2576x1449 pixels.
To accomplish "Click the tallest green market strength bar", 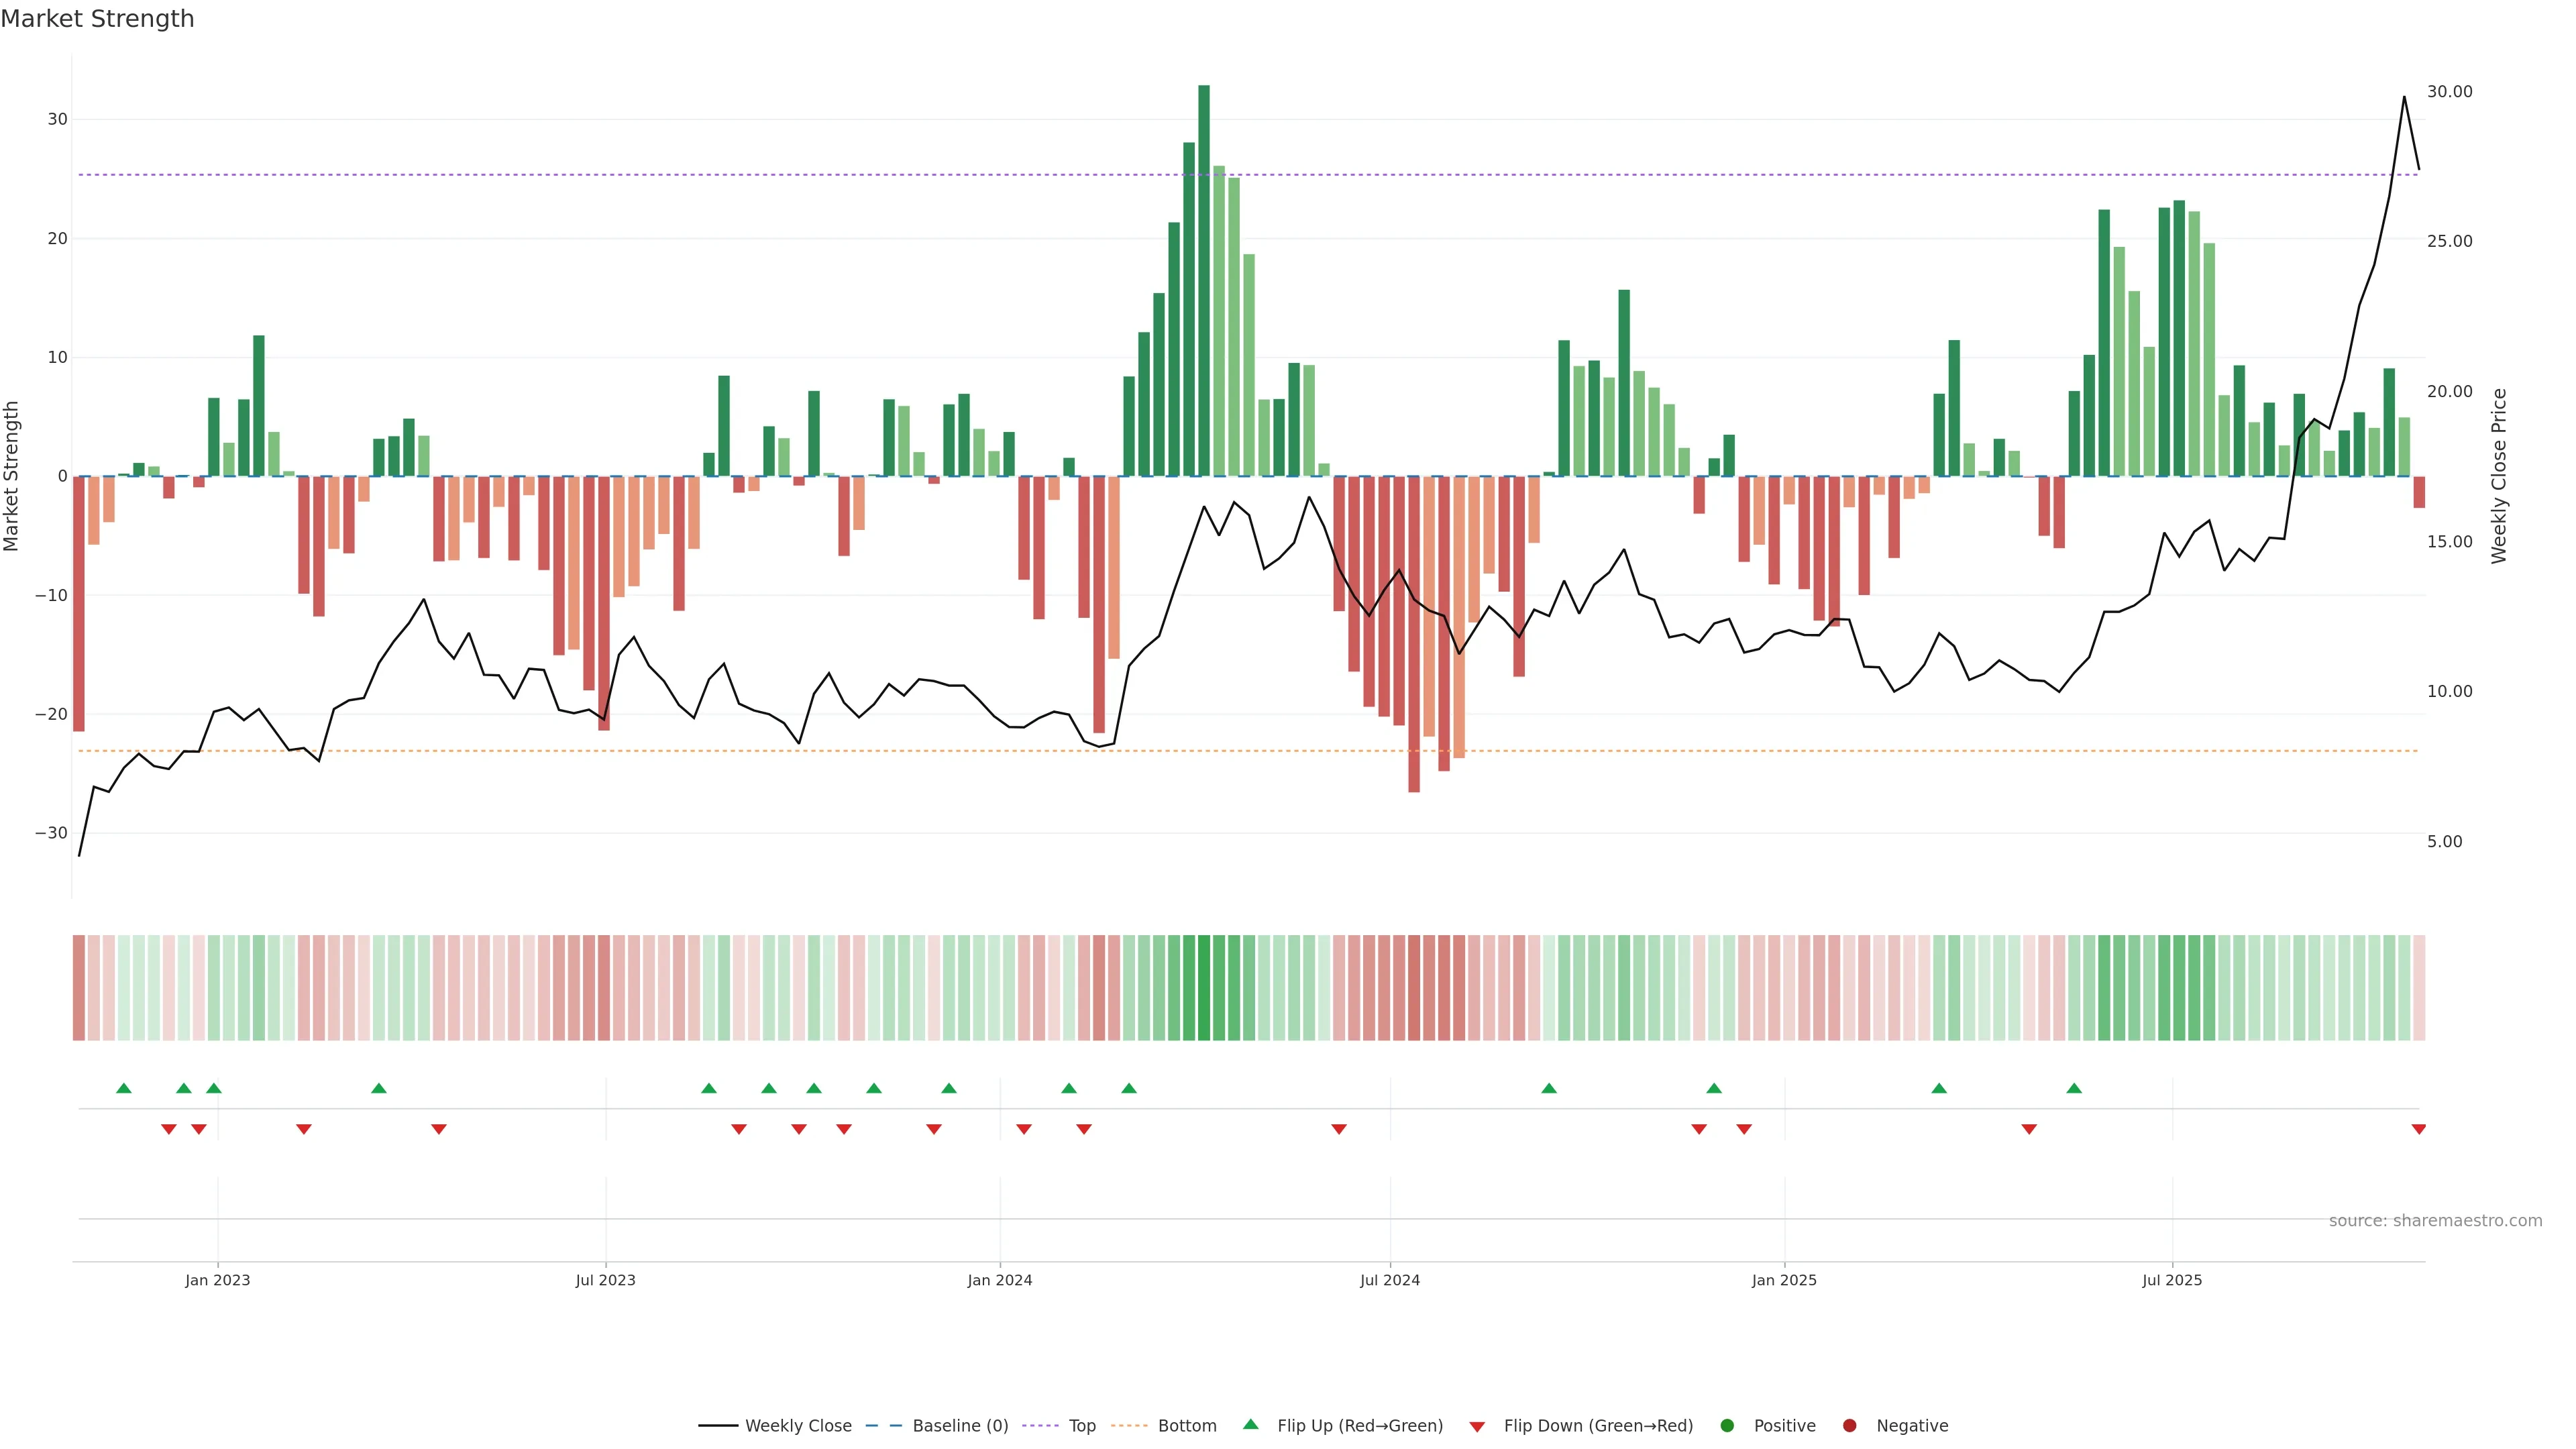I will pos(1204,280).
